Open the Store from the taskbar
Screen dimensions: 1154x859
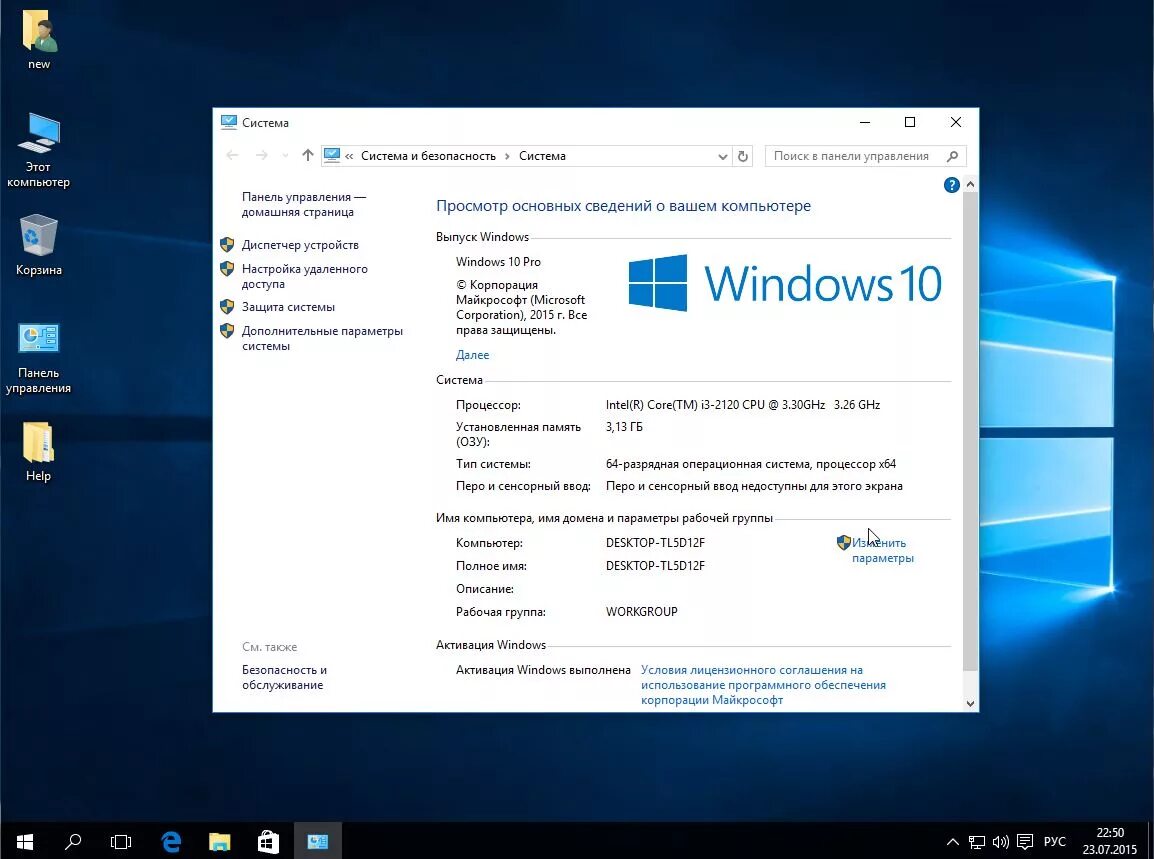tap(268, 841)
